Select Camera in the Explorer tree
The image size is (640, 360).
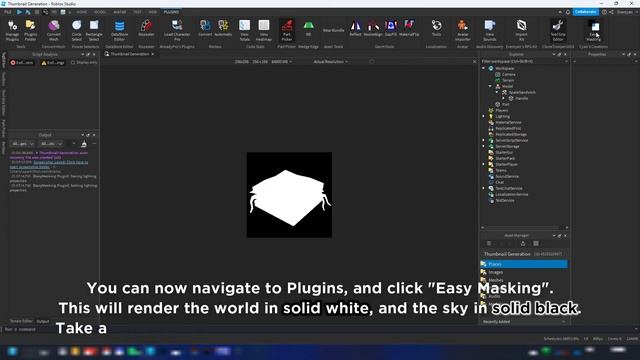[x=508, y=74]
